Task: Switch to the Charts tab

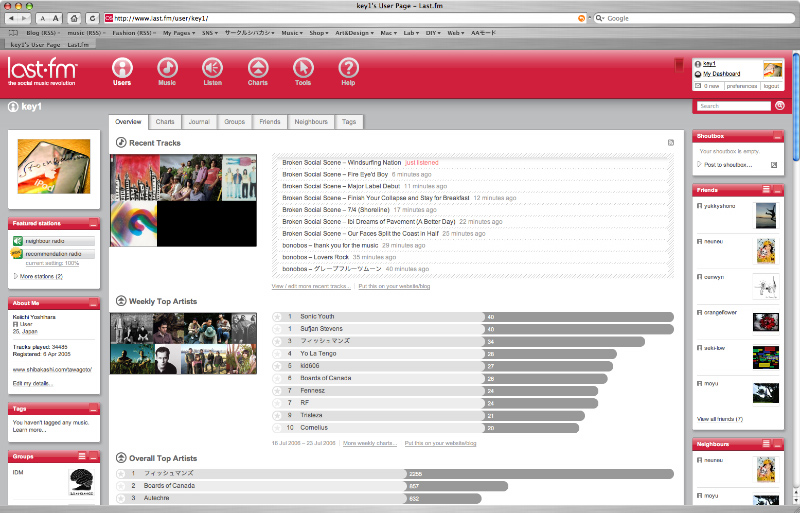Action: [x=165, y=122]
